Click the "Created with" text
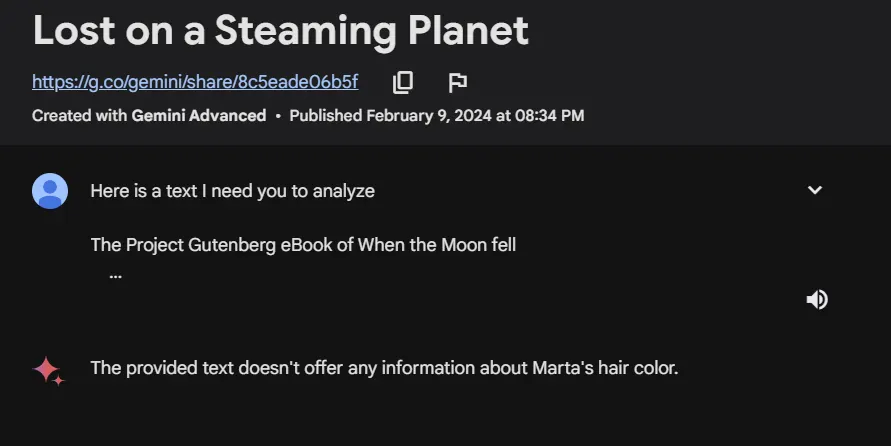The width and height of the screenshot is (891, 446). (x=80, y=116)
